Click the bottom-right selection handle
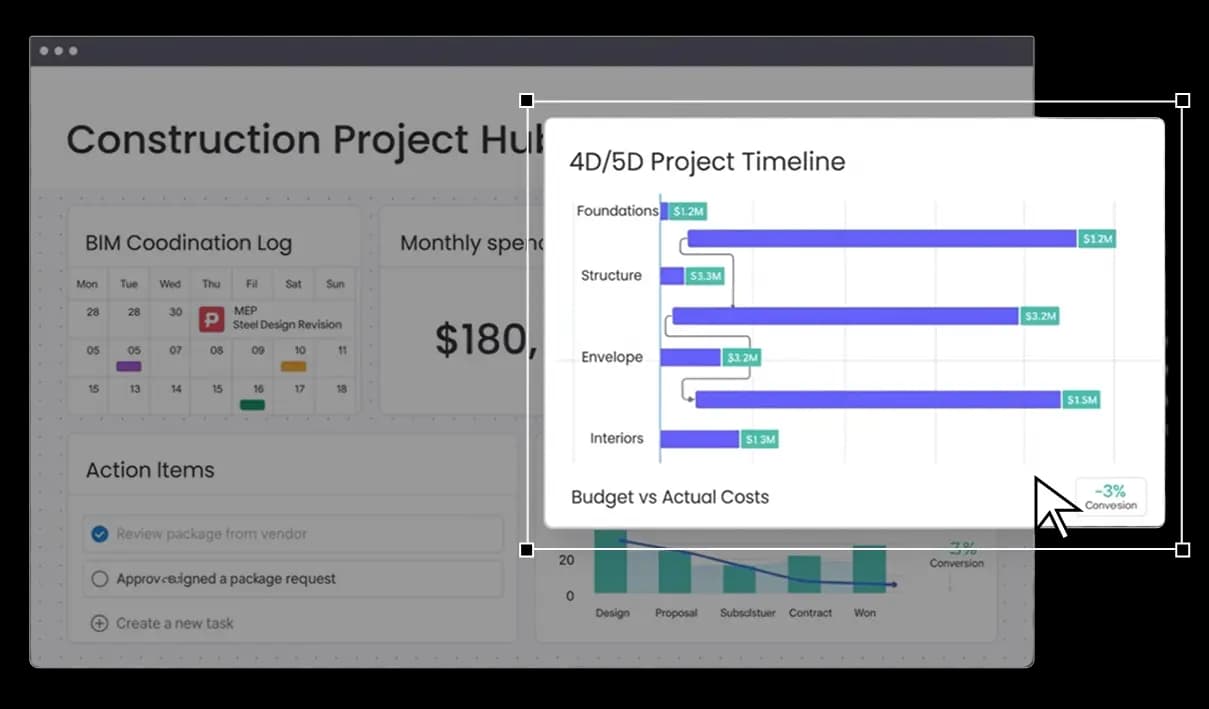The height and width of the screenshot is (709, 1209). (x=1182, y=549)
